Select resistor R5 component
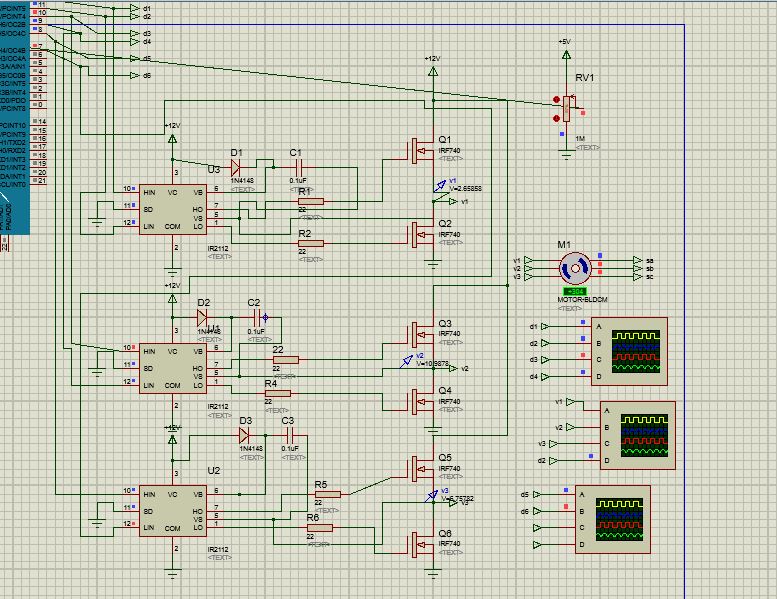Screen dimensions: 777x599 pos(328,494)
